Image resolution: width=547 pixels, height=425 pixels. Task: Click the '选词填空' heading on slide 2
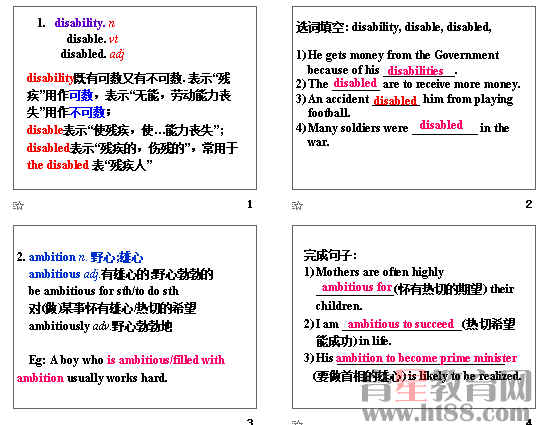click(320, 27)
